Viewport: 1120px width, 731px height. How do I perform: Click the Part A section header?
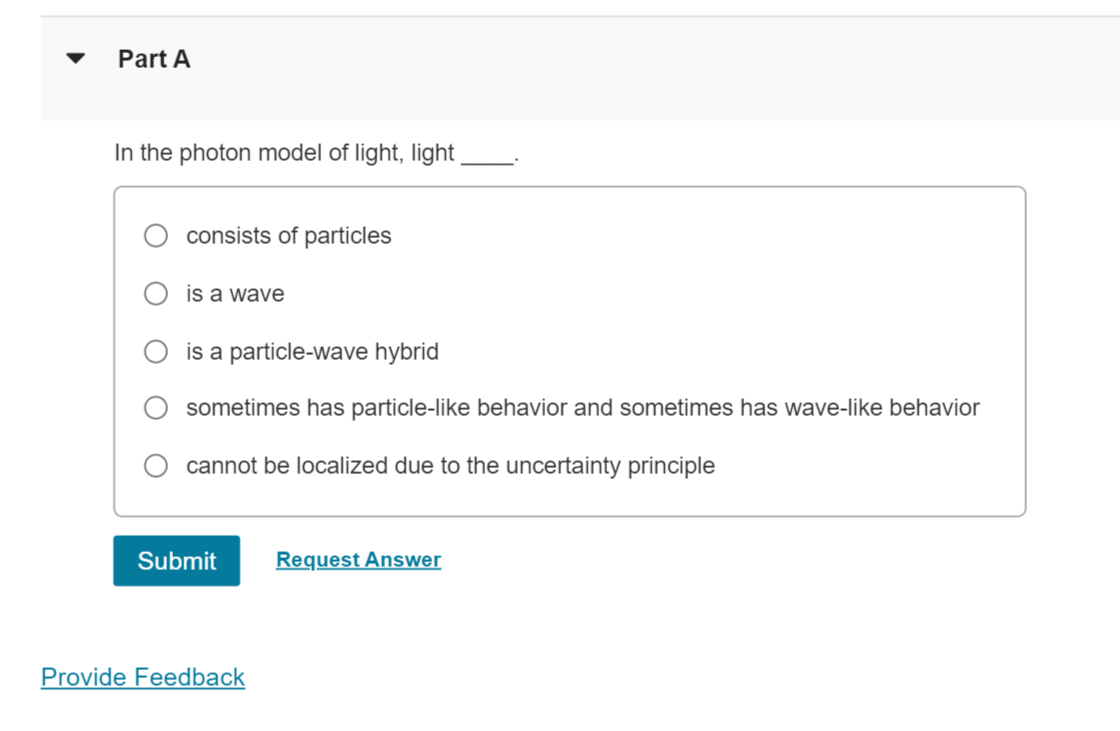click(153, 59)
